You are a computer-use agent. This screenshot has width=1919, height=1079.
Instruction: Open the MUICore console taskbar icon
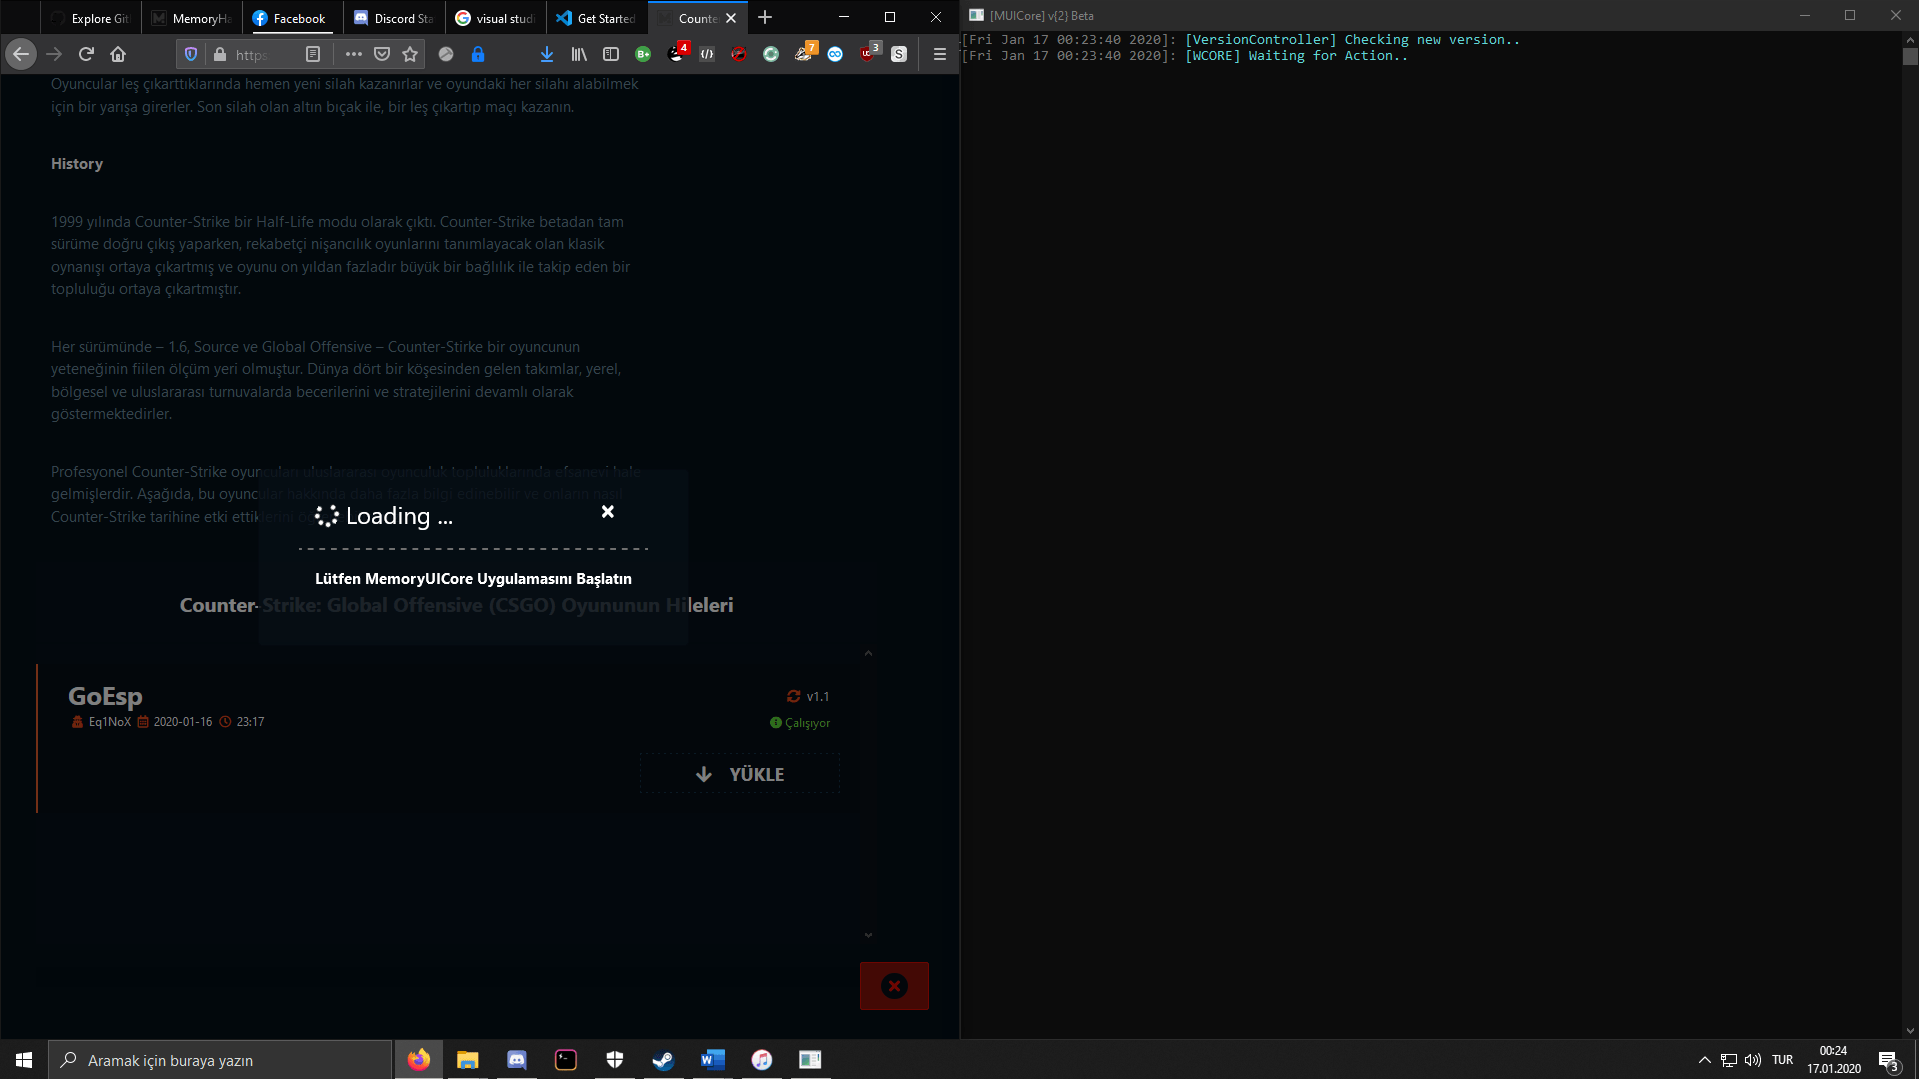[x=810, y=1060]
